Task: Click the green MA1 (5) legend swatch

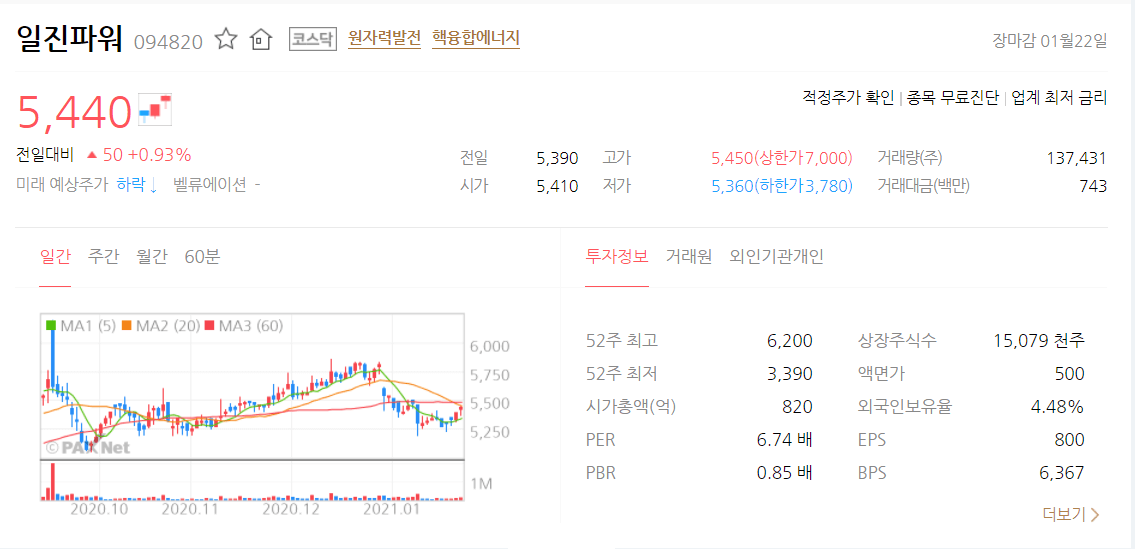Action: [x=51, y=326]
